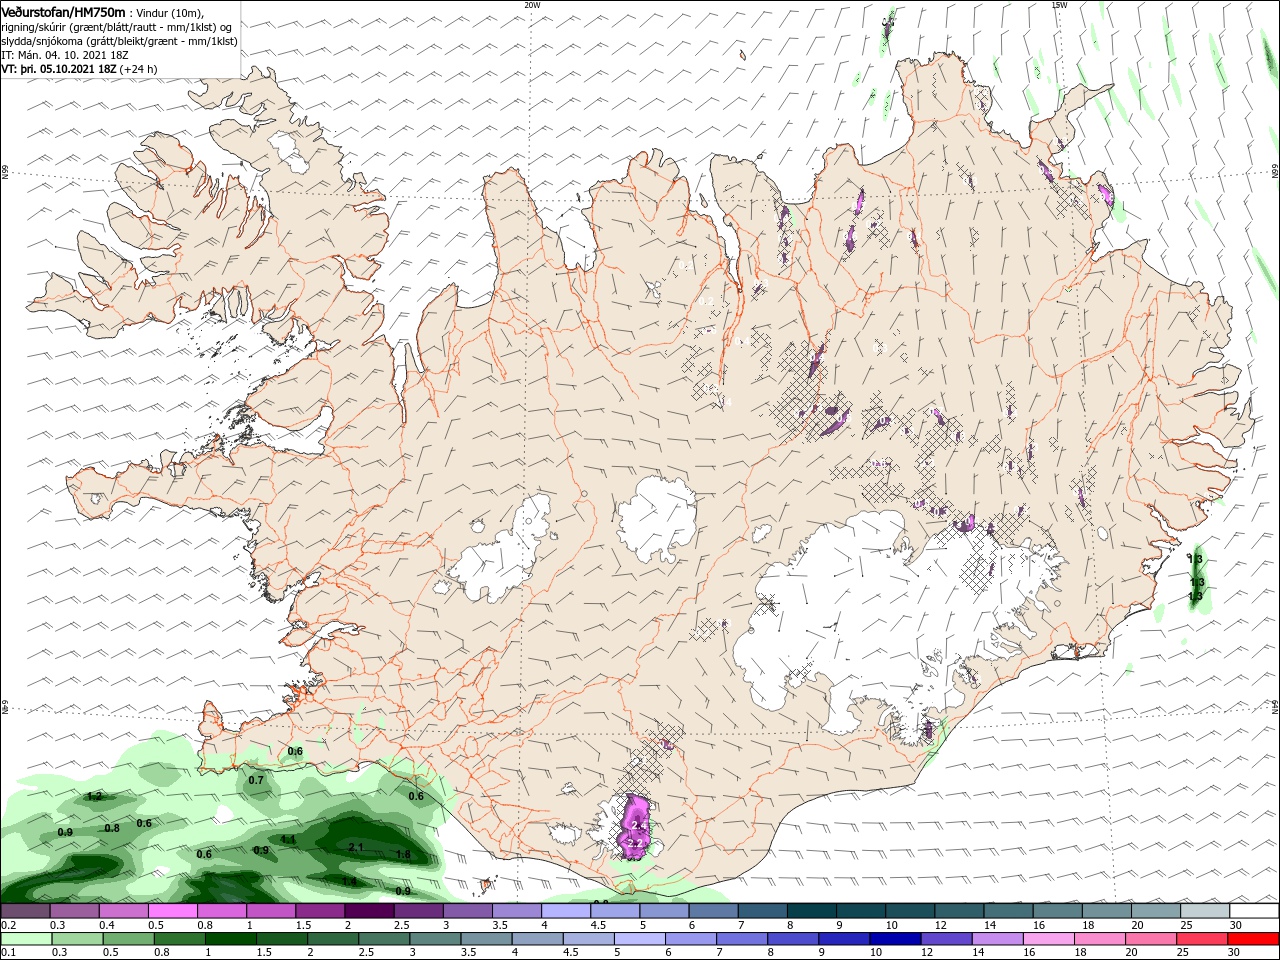Select top legend swatch between 9 and 10
This screenshot has height=960, width=1280.
[x=862, y=911]
